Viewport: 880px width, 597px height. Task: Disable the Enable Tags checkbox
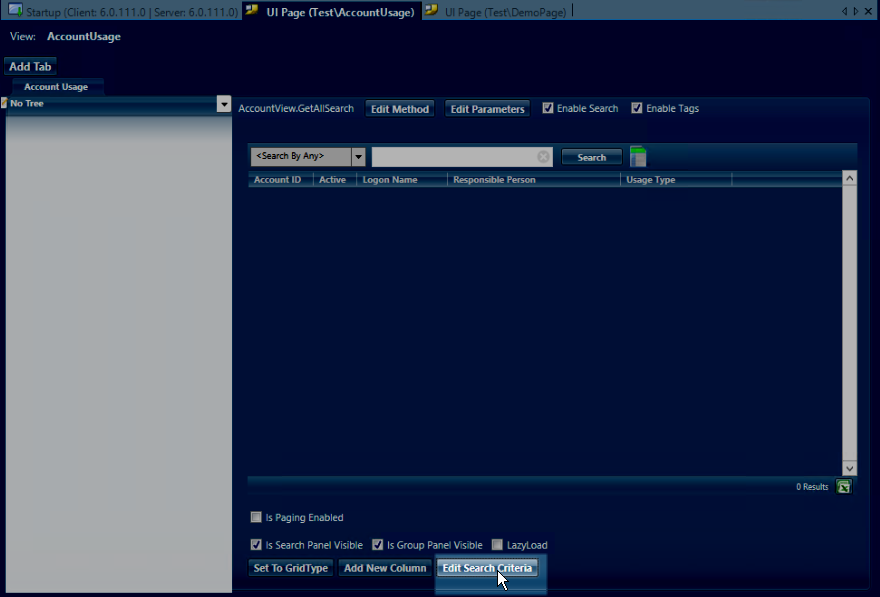click(x=637, y=108)
